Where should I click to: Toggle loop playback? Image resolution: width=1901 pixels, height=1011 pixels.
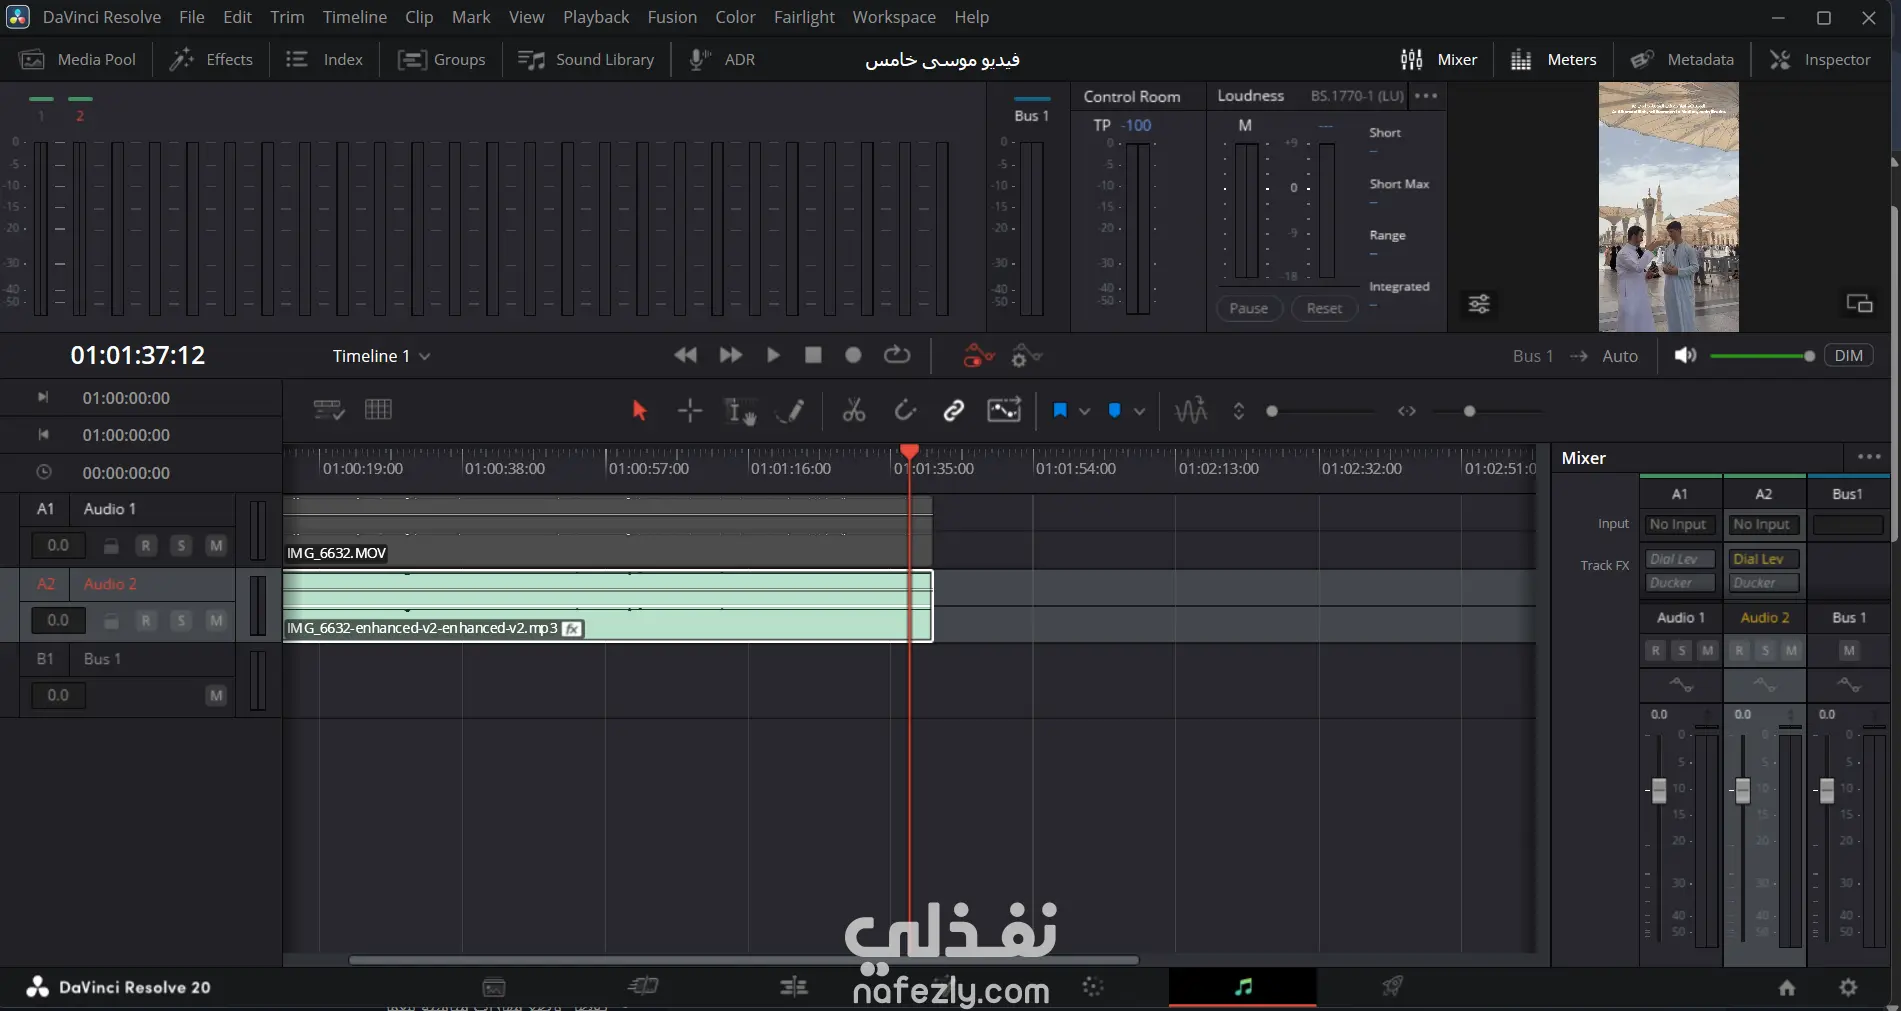pos(897,355)
